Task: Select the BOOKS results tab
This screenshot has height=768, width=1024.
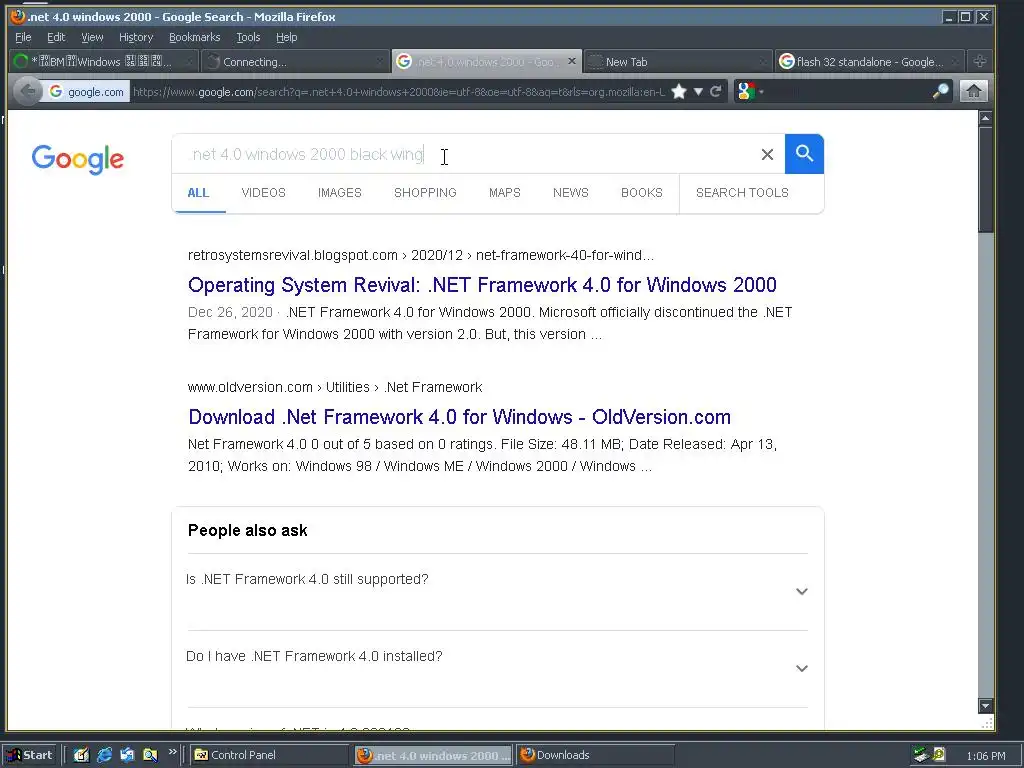Action: coord(642,193)
